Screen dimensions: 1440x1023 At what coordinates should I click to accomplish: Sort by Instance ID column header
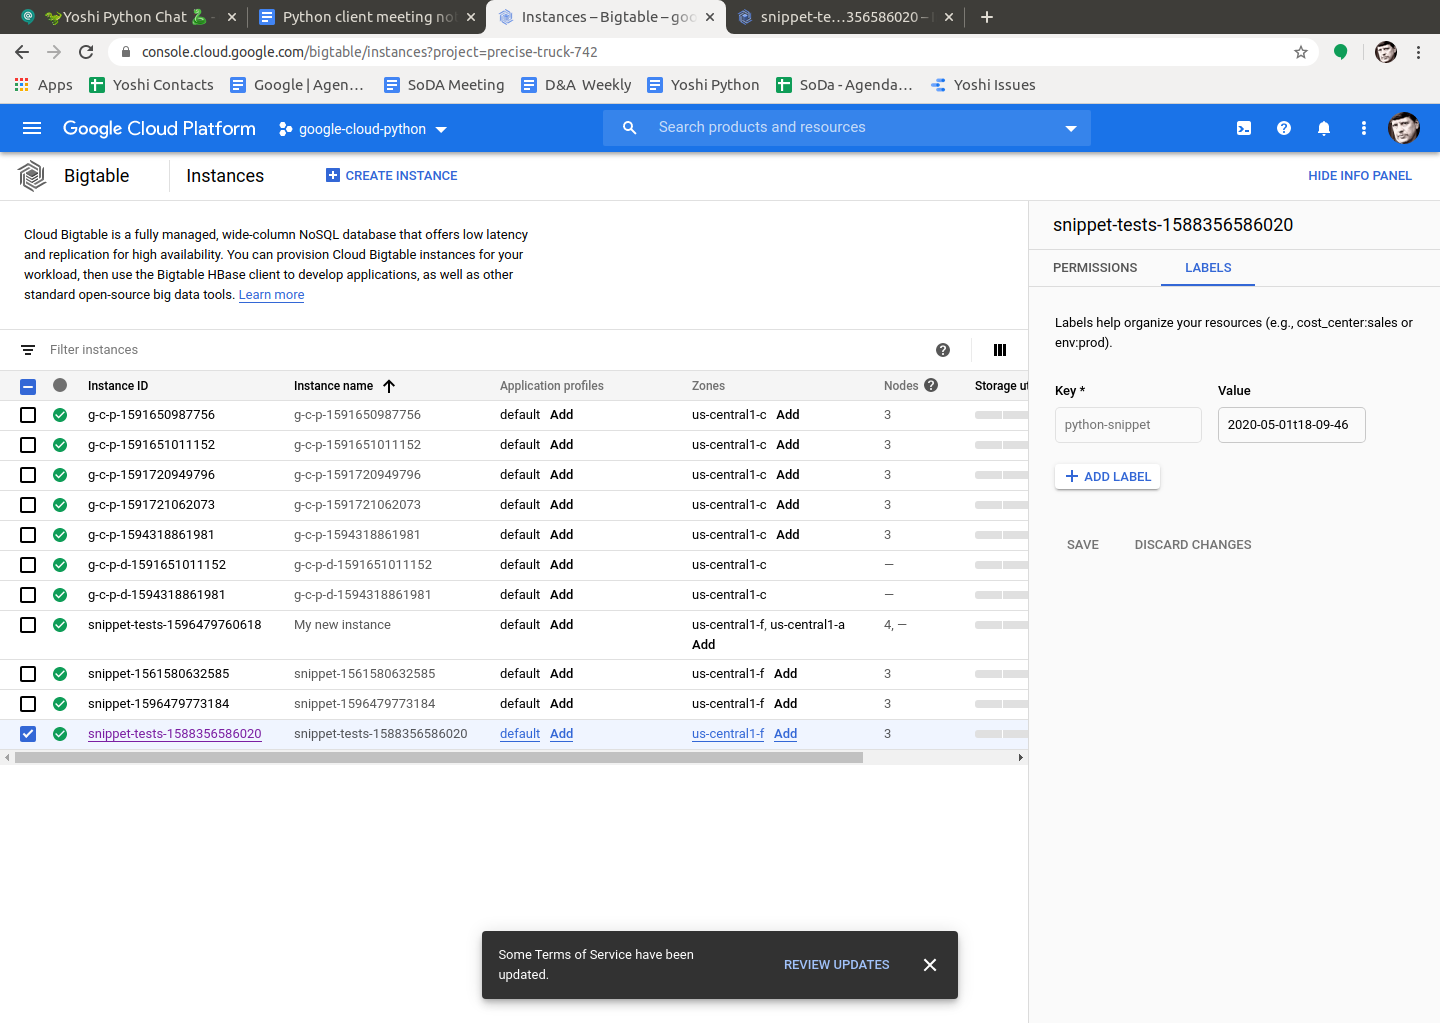pyautogui.click(x=118, y=386)
